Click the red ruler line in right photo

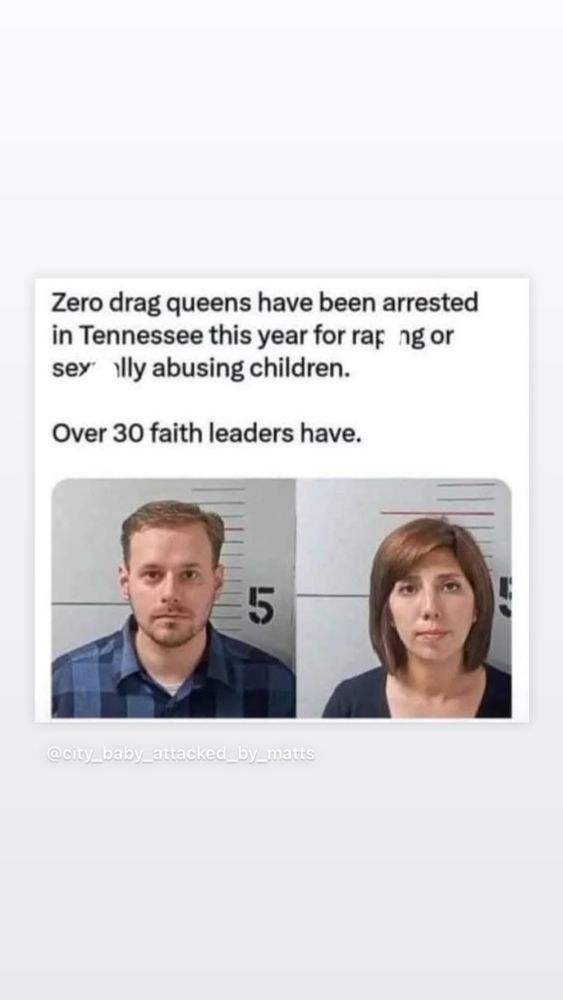(x=437, y=512)
